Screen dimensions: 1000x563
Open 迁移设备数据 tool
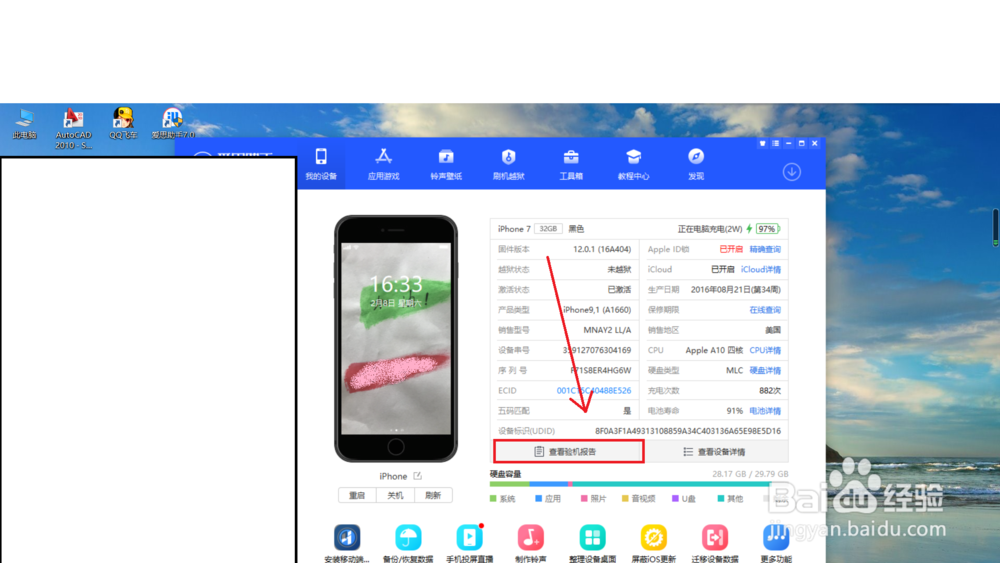pyautogui.click(x=715, y=543)
